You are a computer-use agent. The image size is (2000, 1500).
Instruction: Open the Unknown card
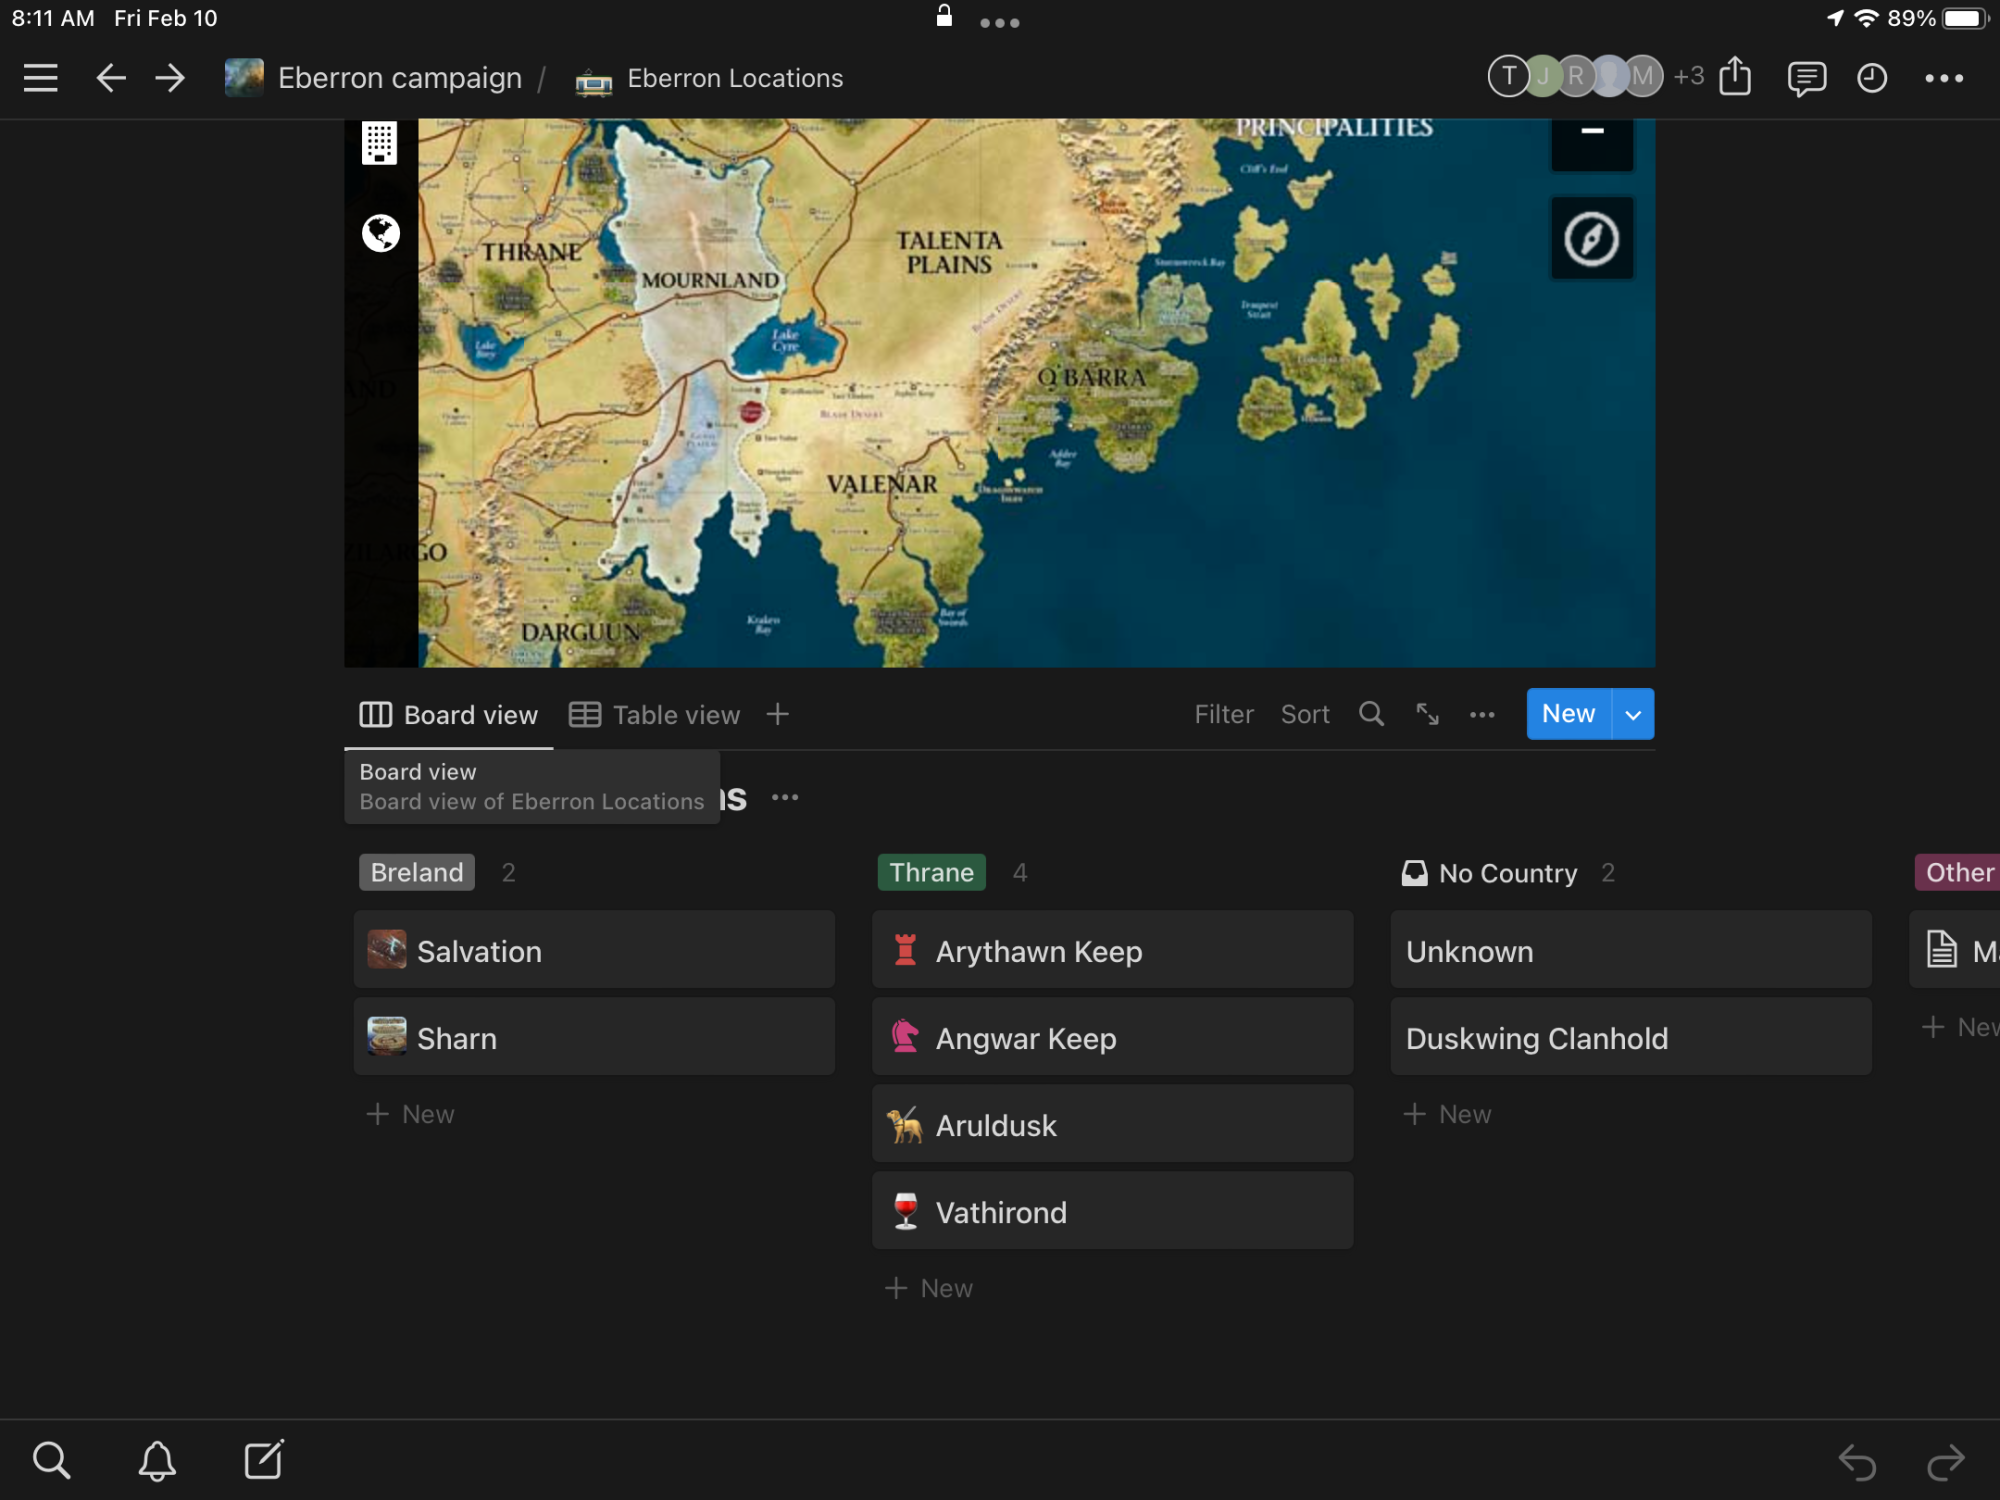coord(1631,950)
